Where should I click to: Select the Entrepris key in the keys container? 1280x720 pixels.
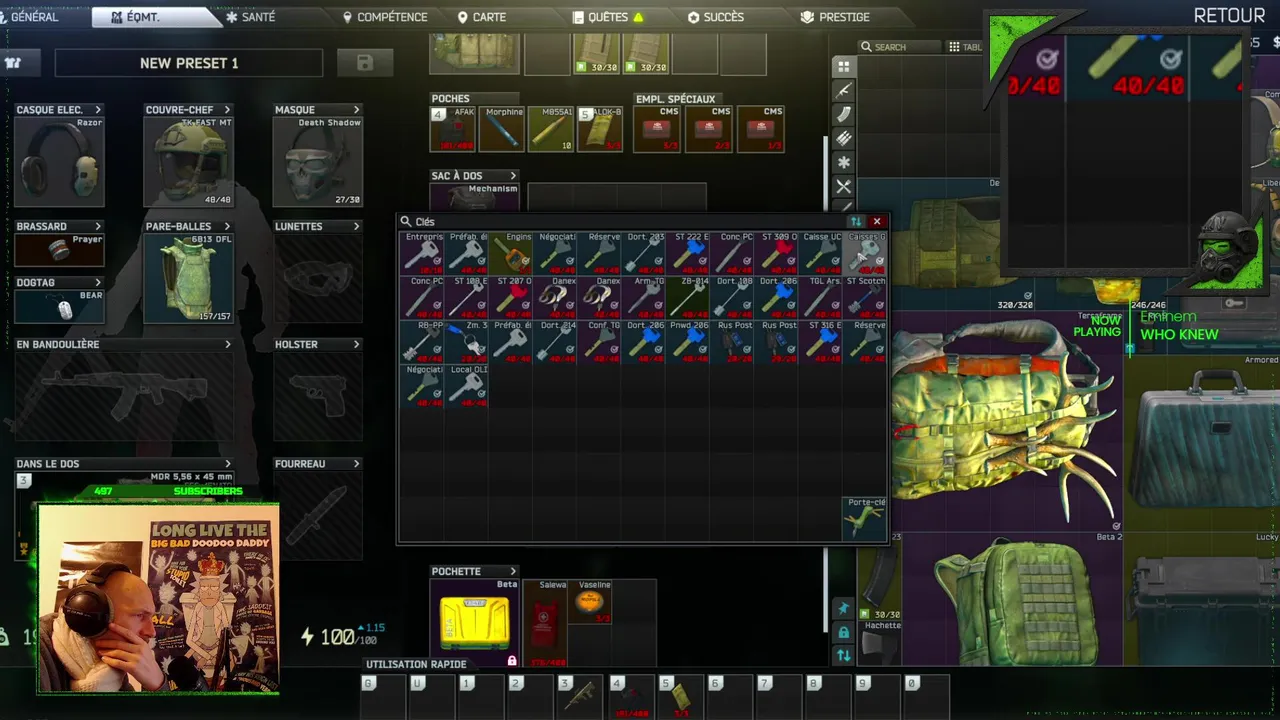click(422, 253)
